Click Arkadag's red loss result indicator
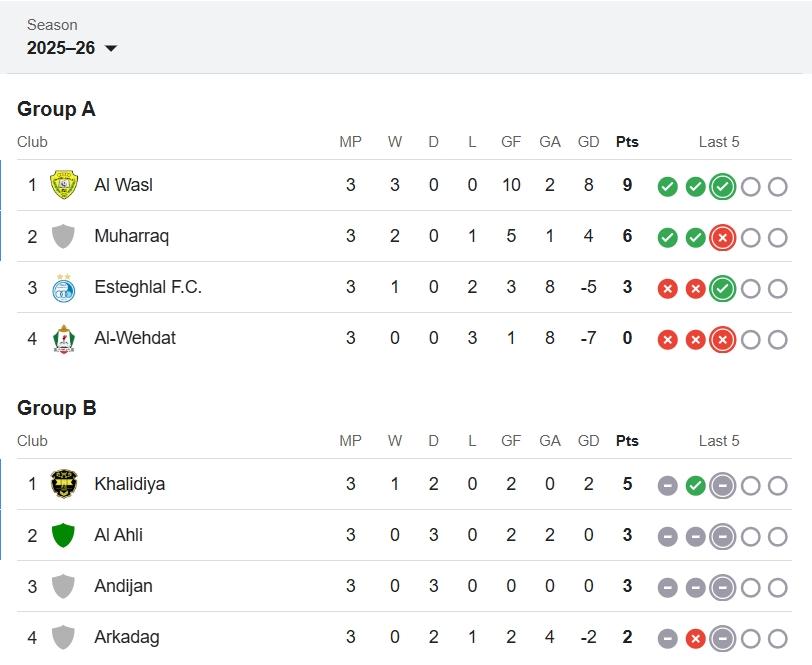The height and width of the screenshot is (665, 812). tap(695, 639)
